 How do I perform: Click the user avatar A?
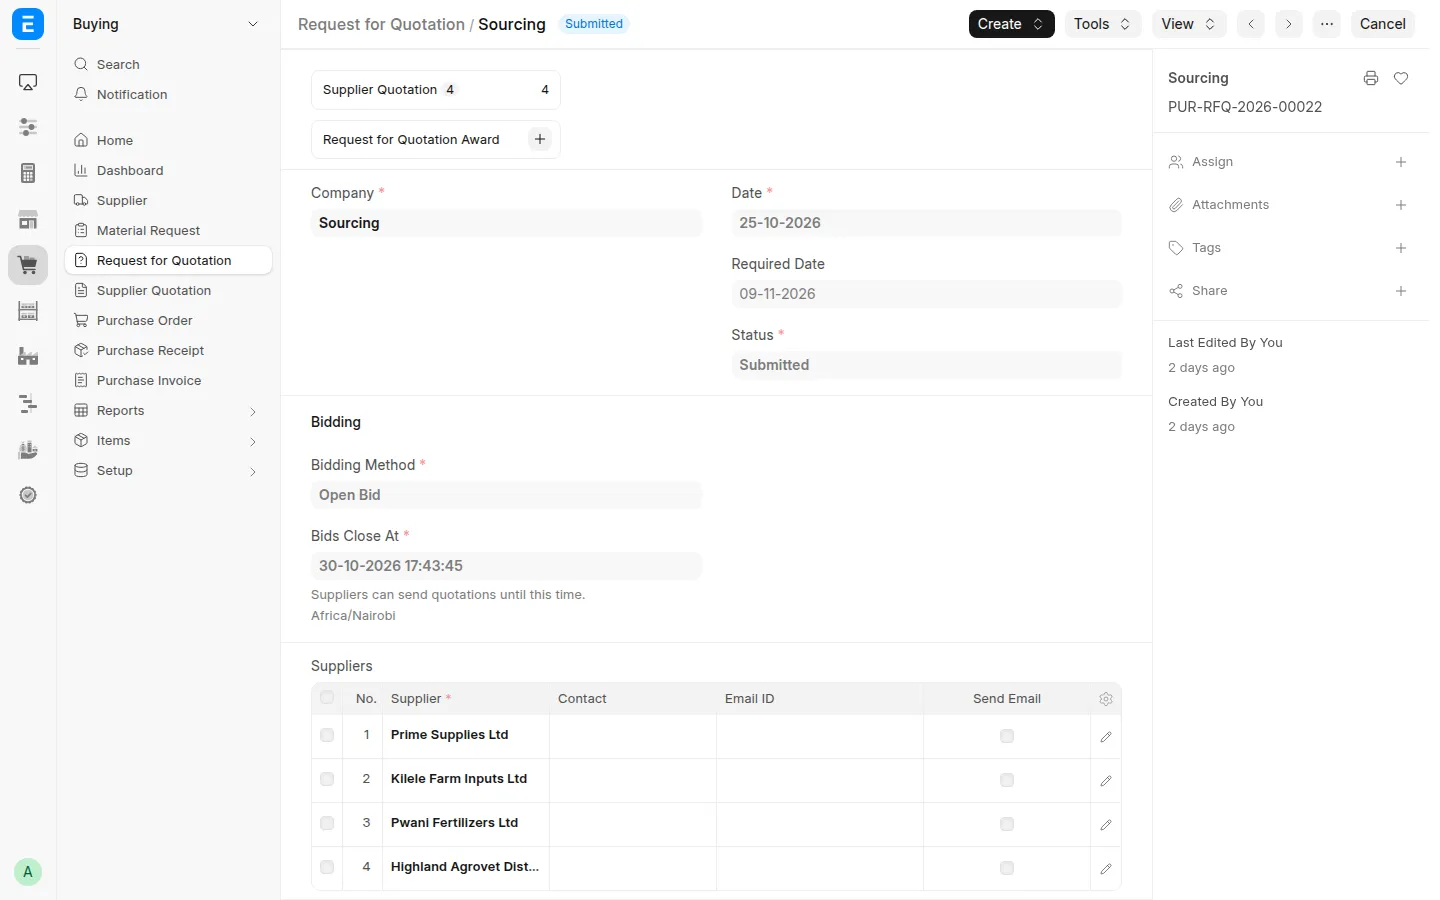28,872
